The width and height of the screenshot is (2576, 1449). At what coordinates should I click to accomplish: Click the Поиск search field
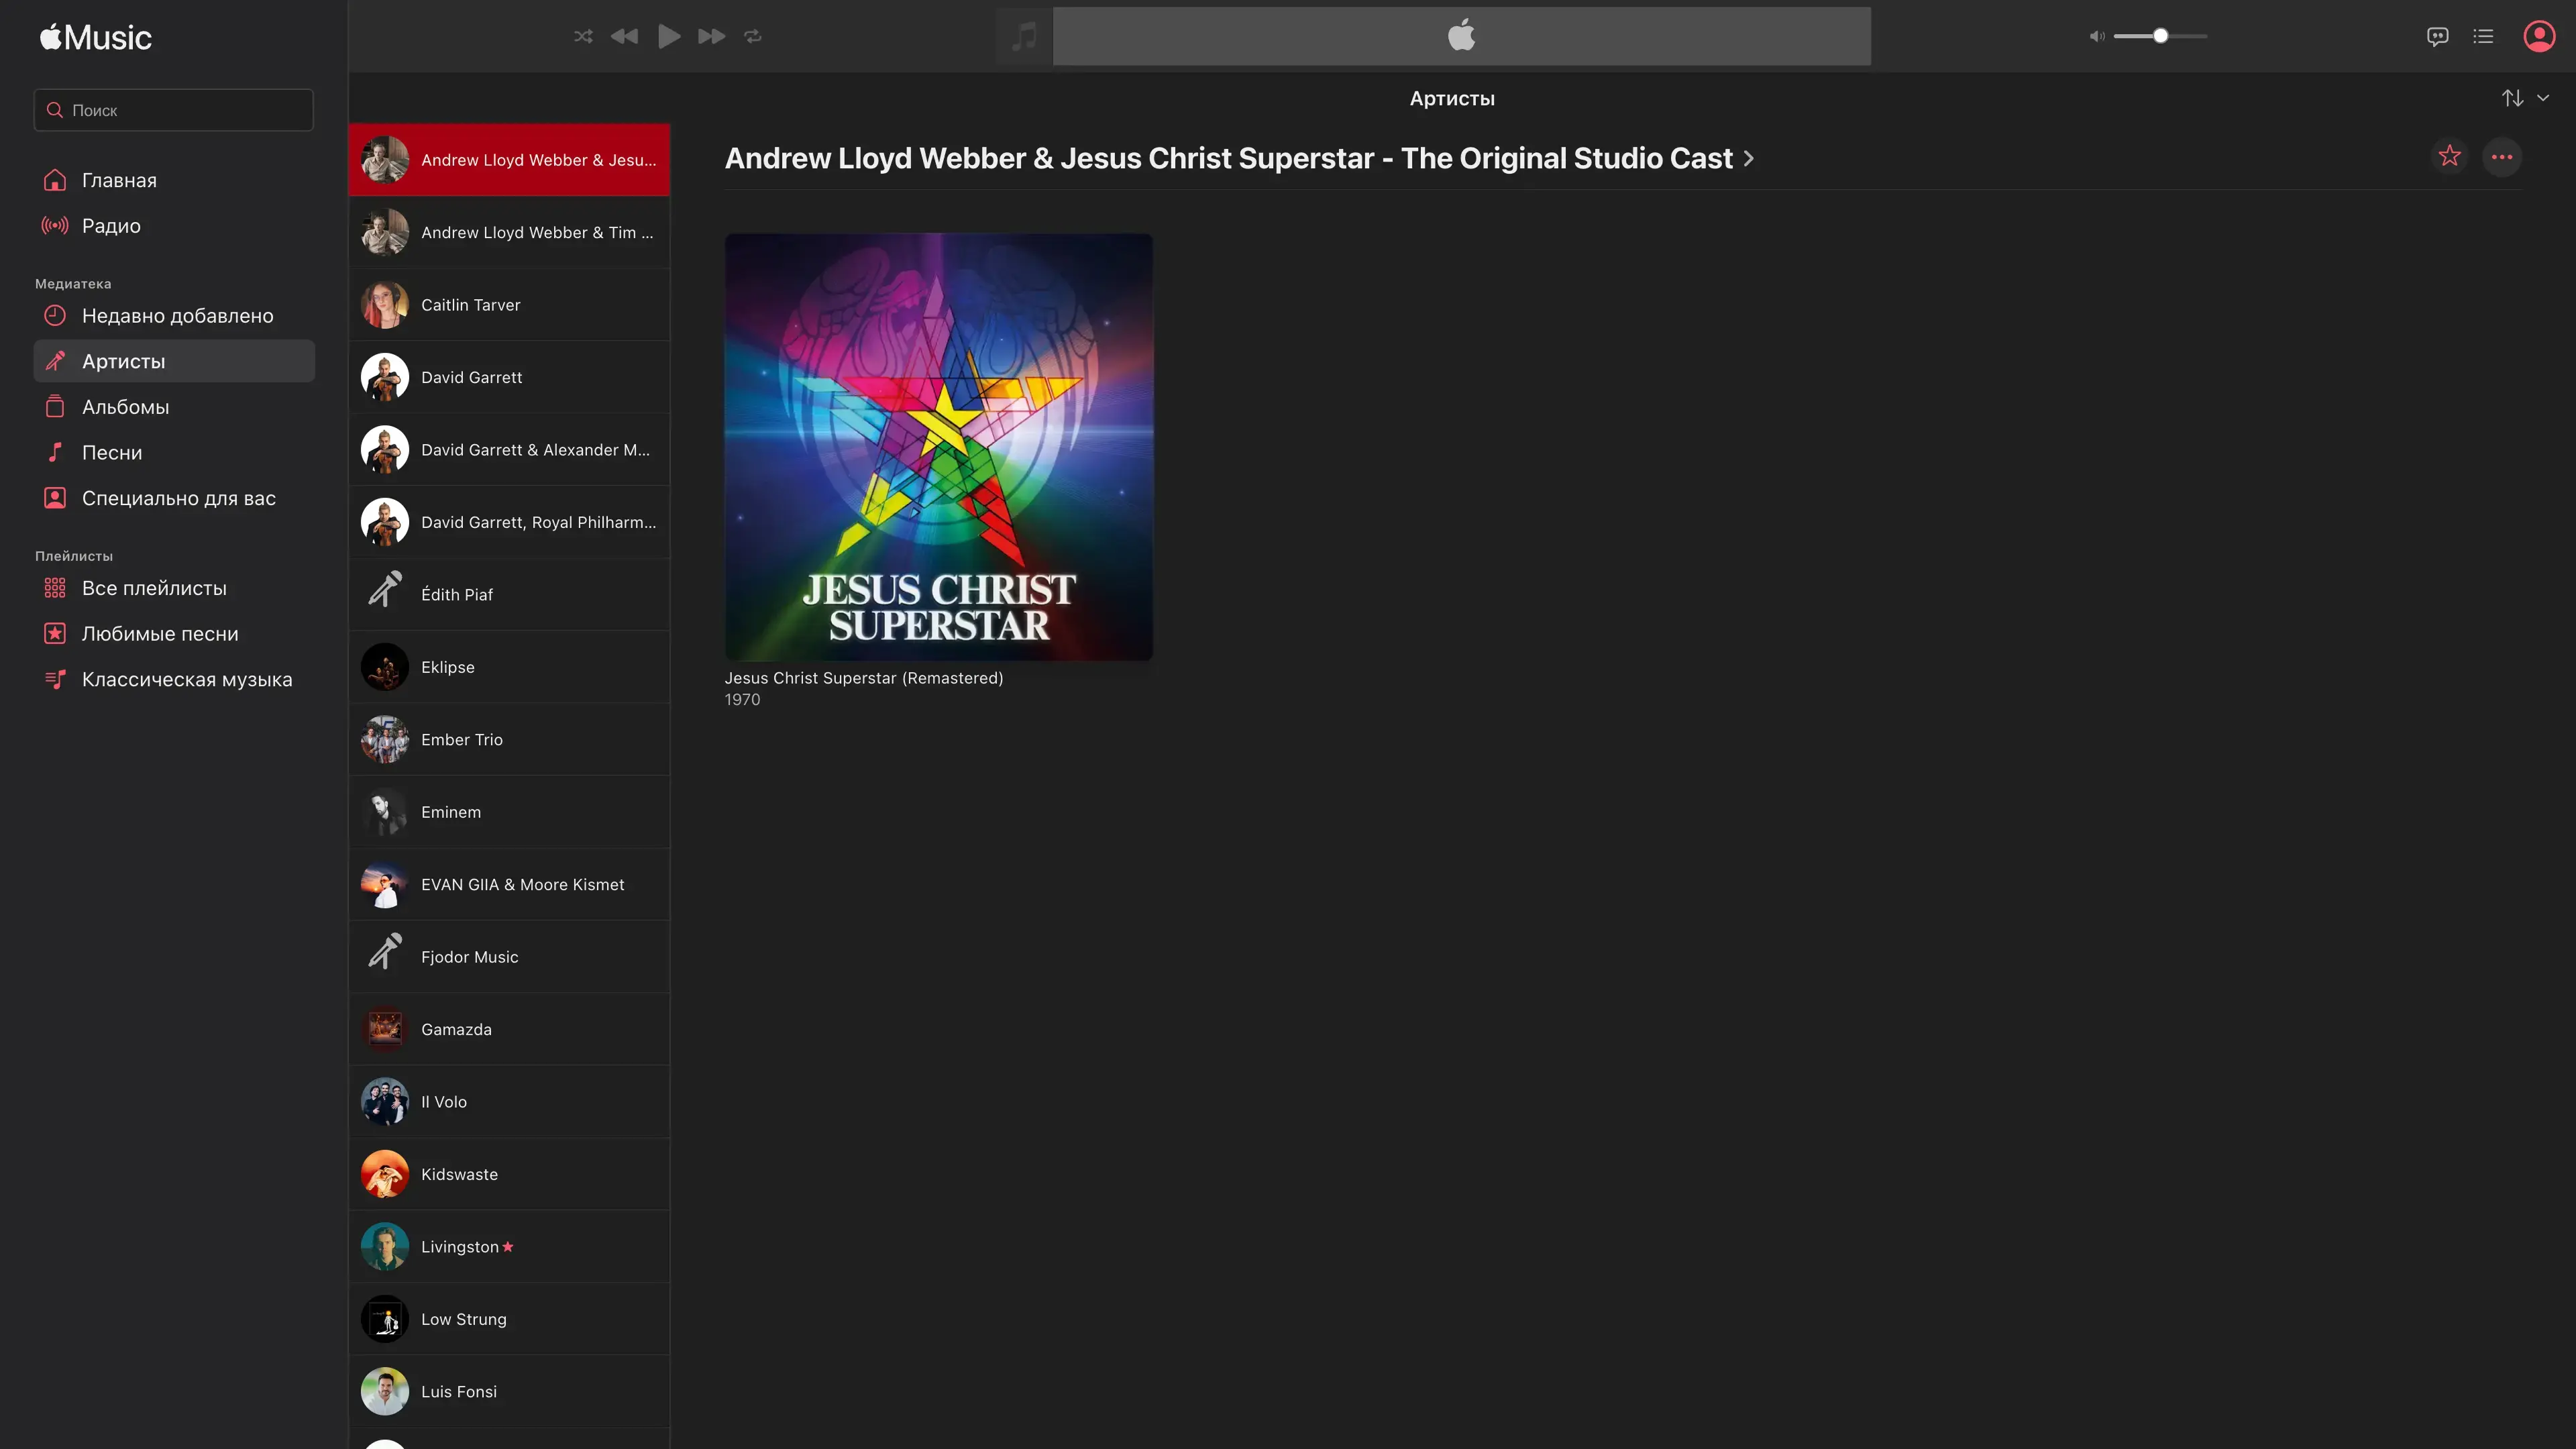point(174,110)
